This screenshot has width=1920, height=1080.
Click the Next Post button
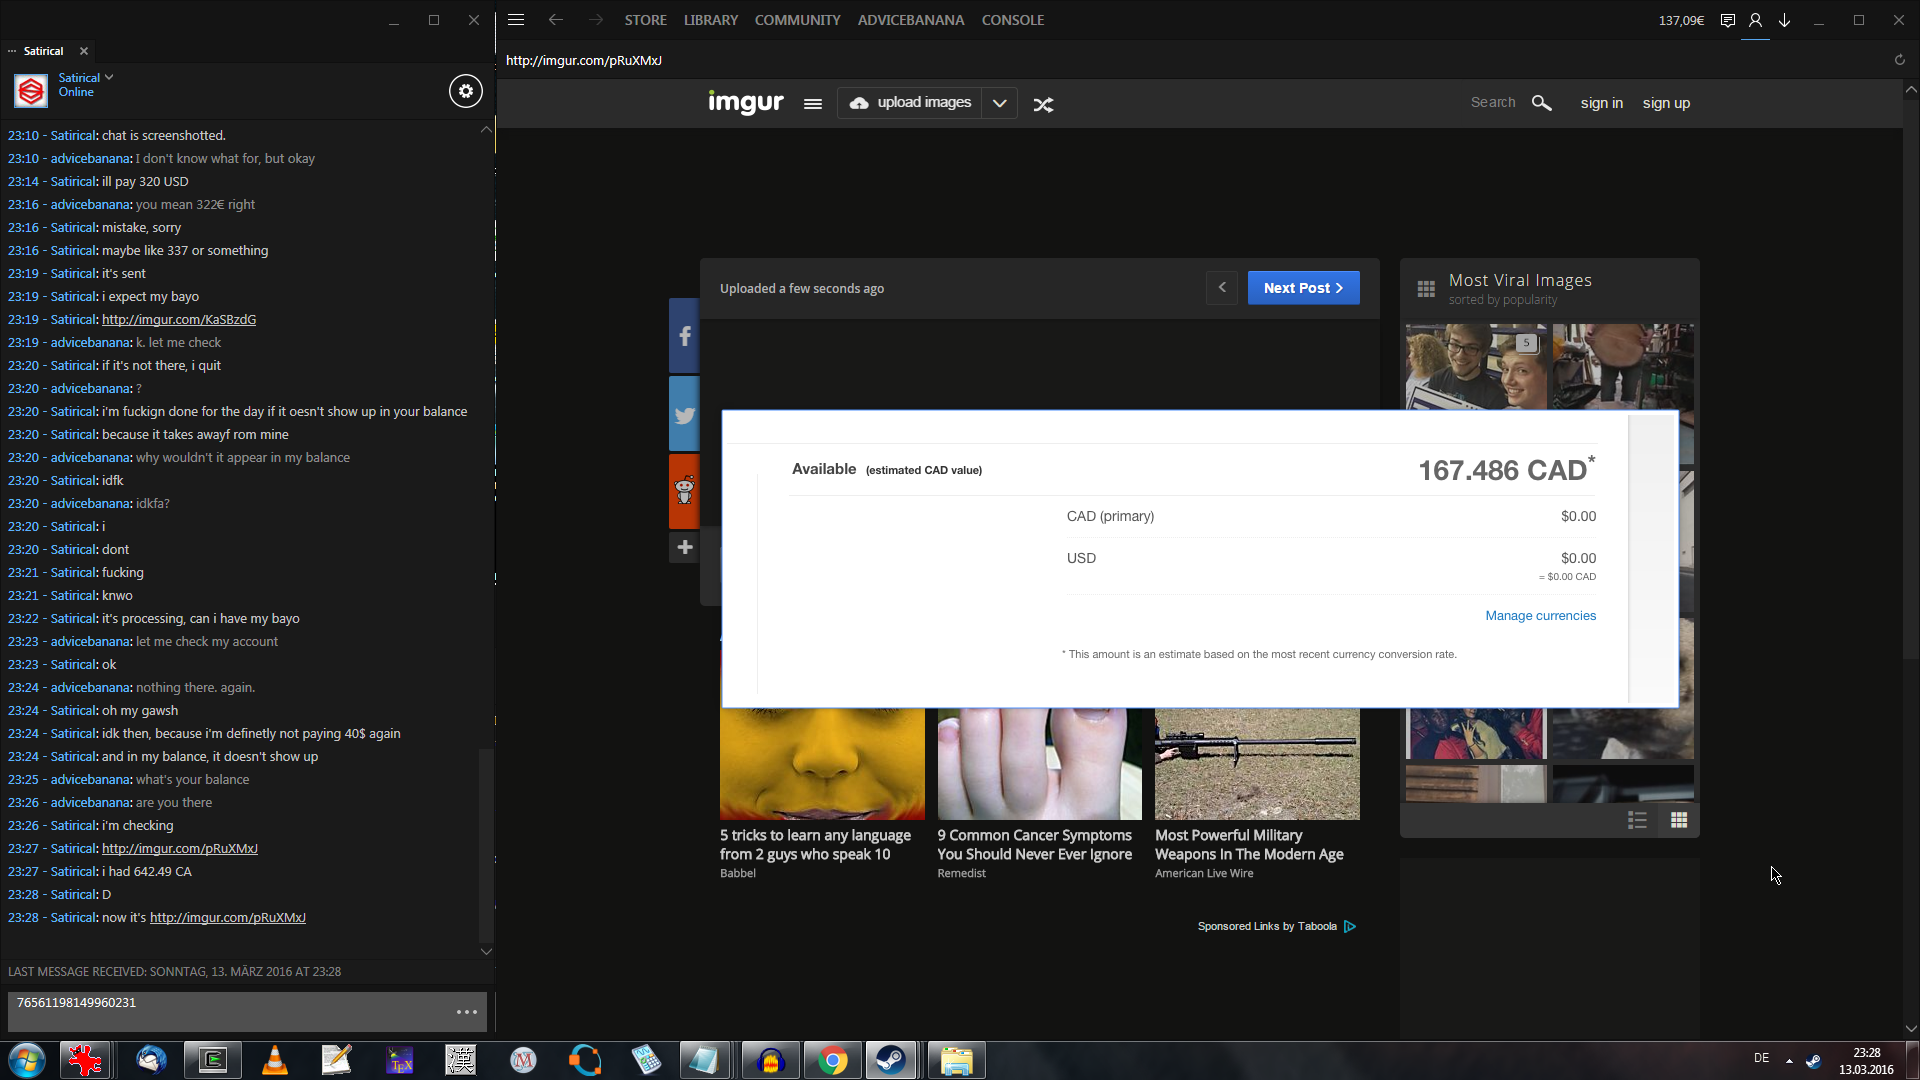tap(1303, 288)
